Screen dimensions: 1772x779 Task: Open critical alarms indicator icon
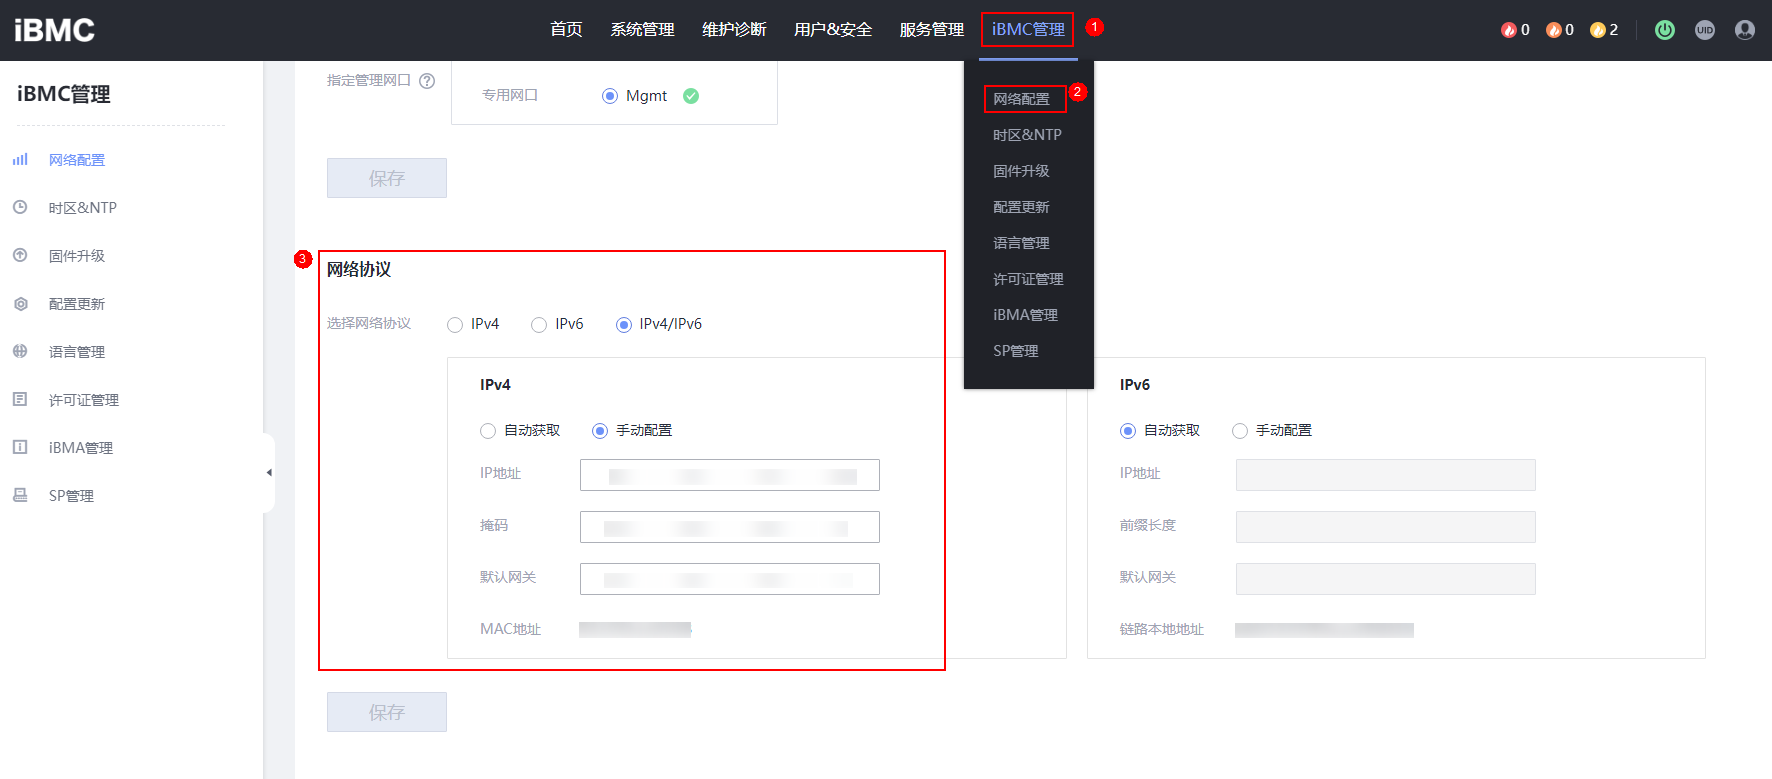click(1509, 30)
